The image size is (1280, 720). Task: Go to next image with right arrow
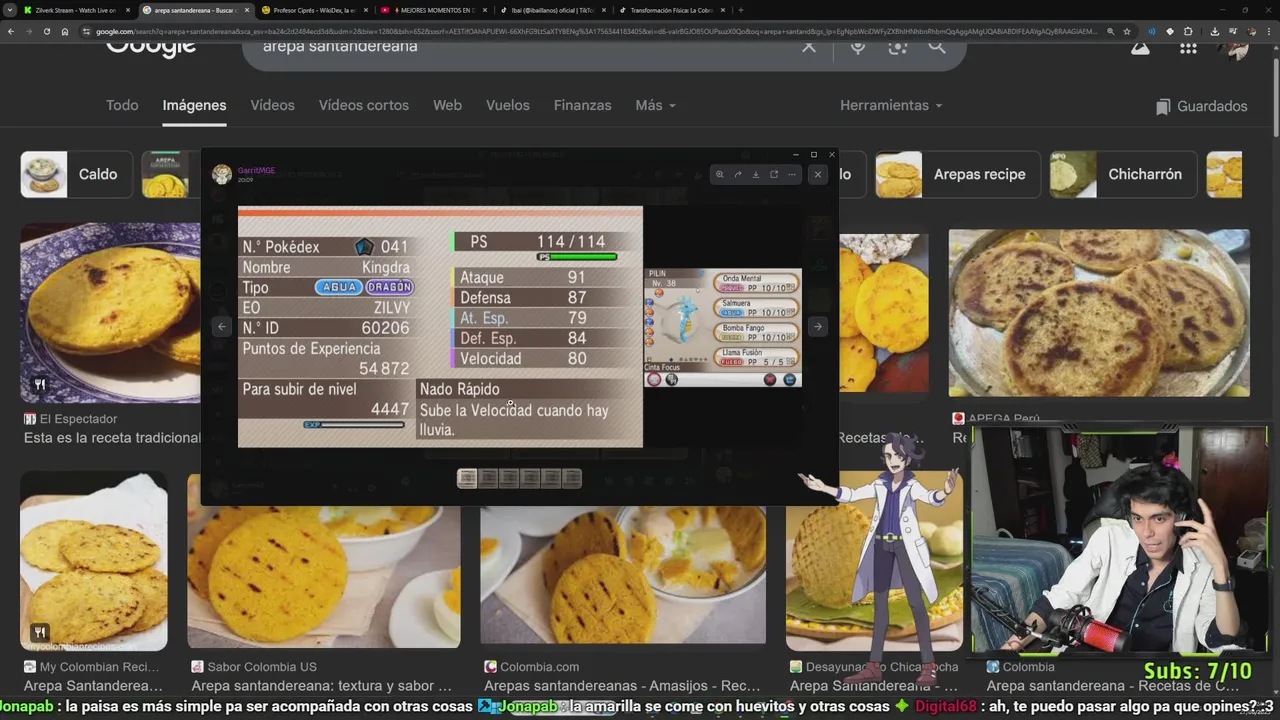pos(817,326)
